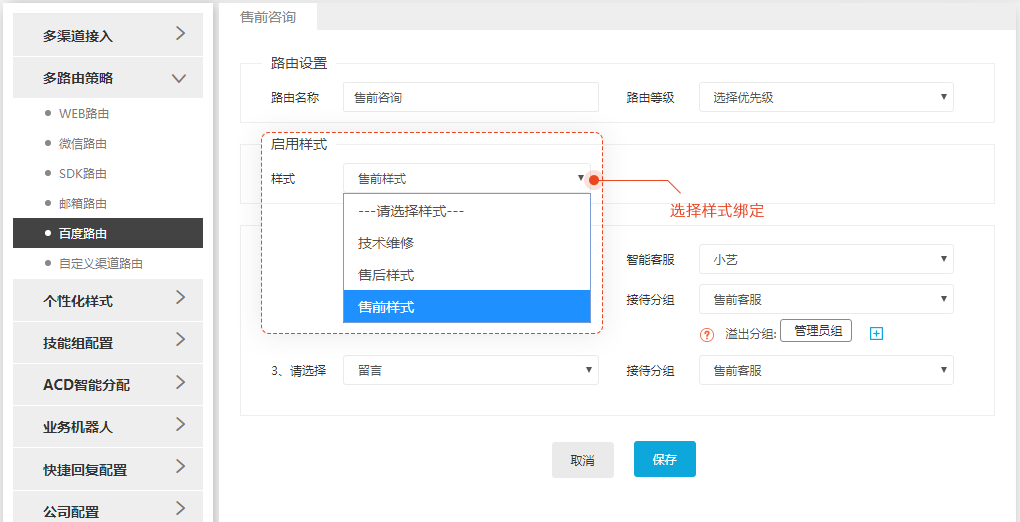This screenshot has height=522, width=1020.
Task: Click the 管理员组 overflow group tag
Action: tap(816, 331)
